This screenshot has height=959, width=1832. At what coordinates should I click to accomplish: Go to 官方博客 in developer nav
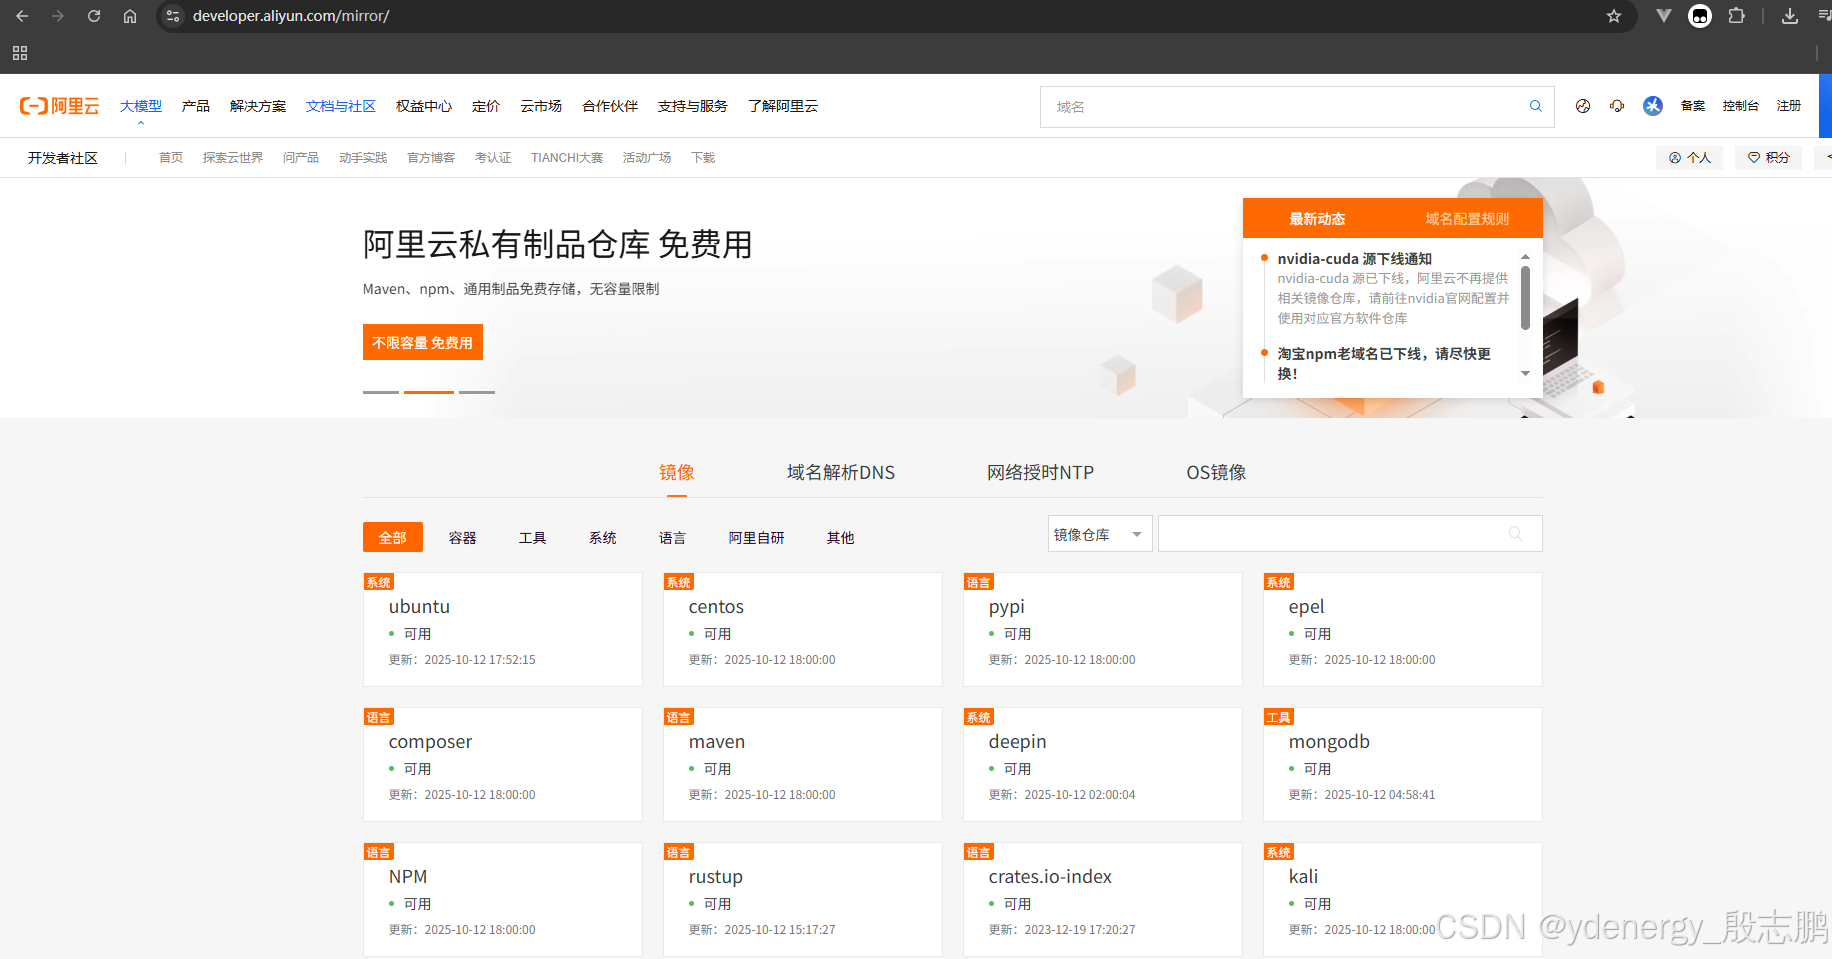coord(431,158)
